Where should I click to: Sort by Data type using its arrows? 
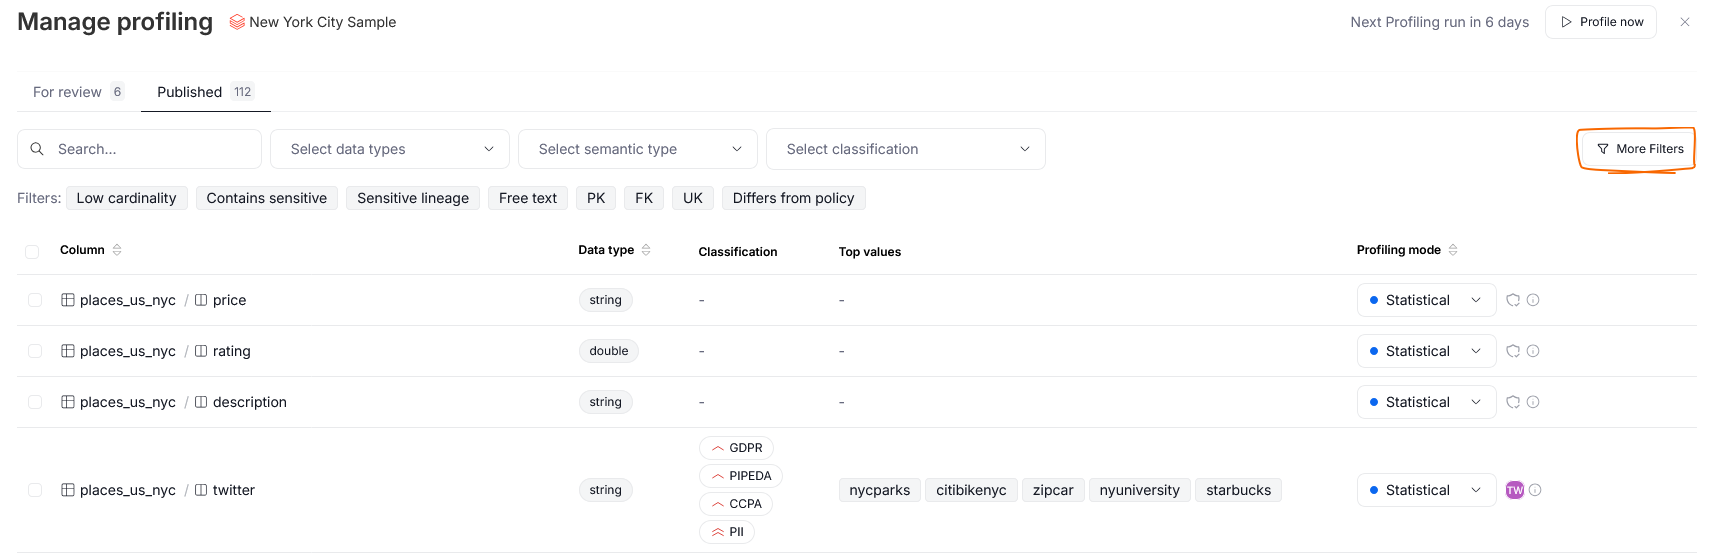coord(646,250)
